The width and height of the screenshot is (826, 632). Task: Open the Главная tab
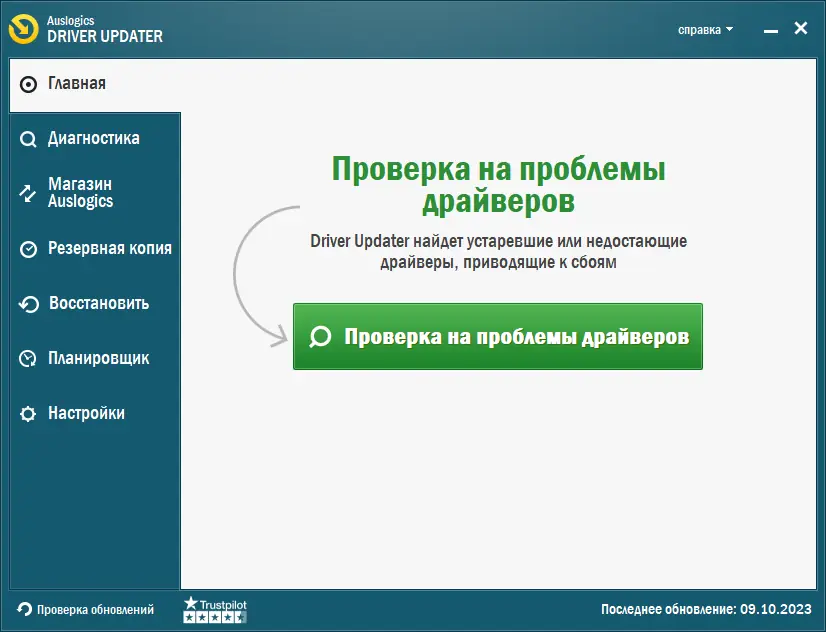coord(95,85)
